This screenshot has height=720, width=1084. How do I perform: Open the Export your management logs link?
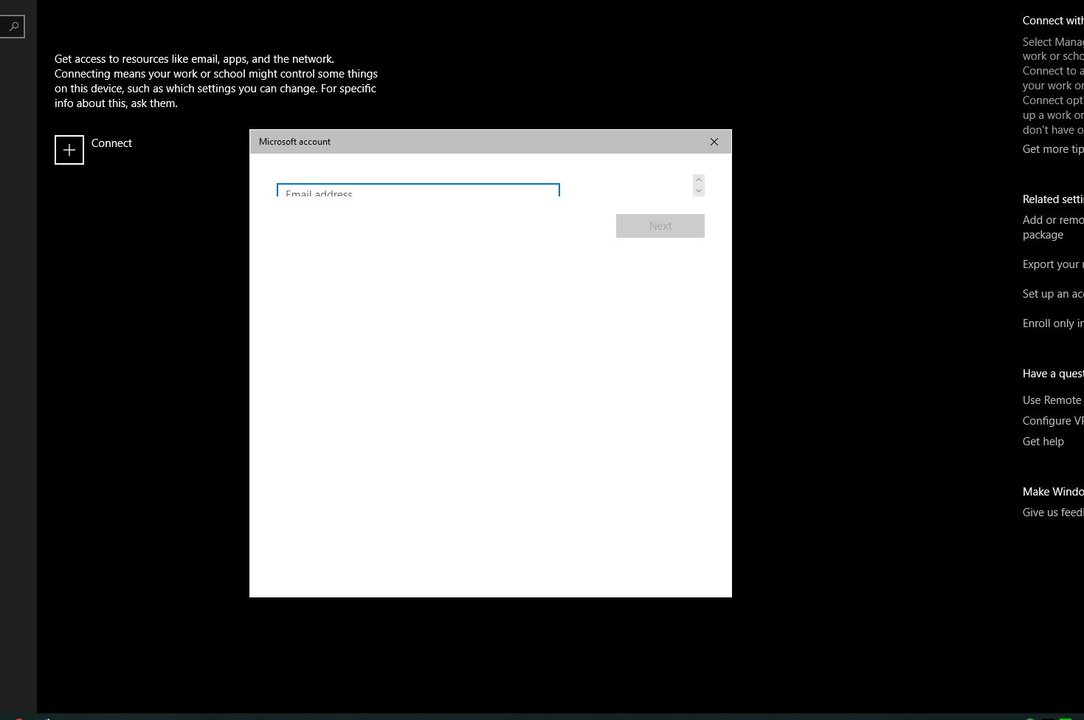[1053, 264]
